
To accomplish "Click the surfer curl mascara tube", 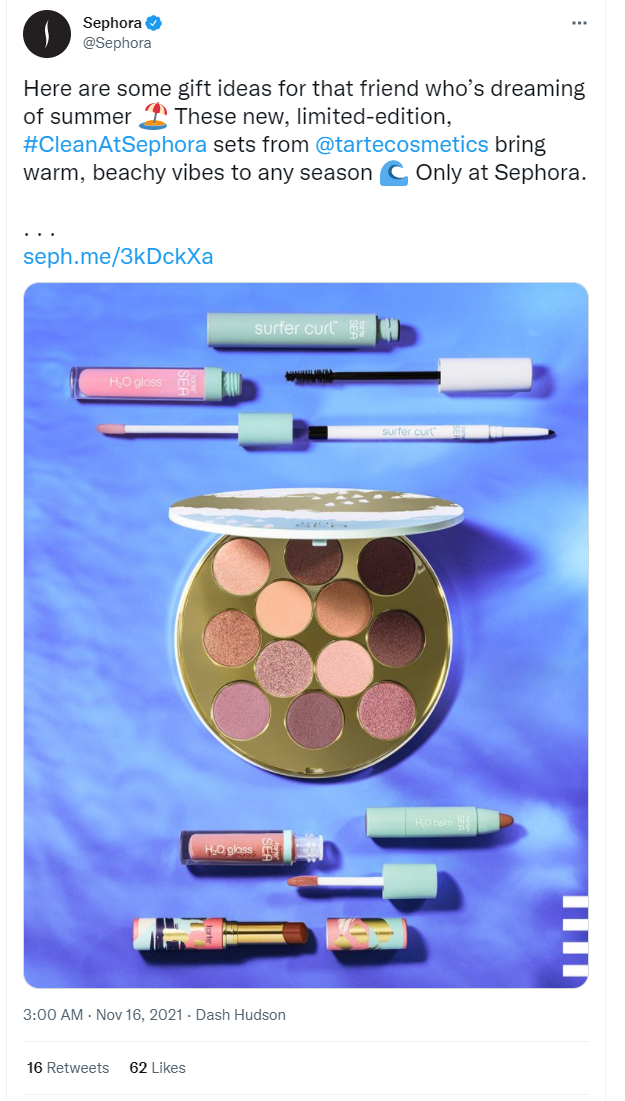I will coord(303,330).
